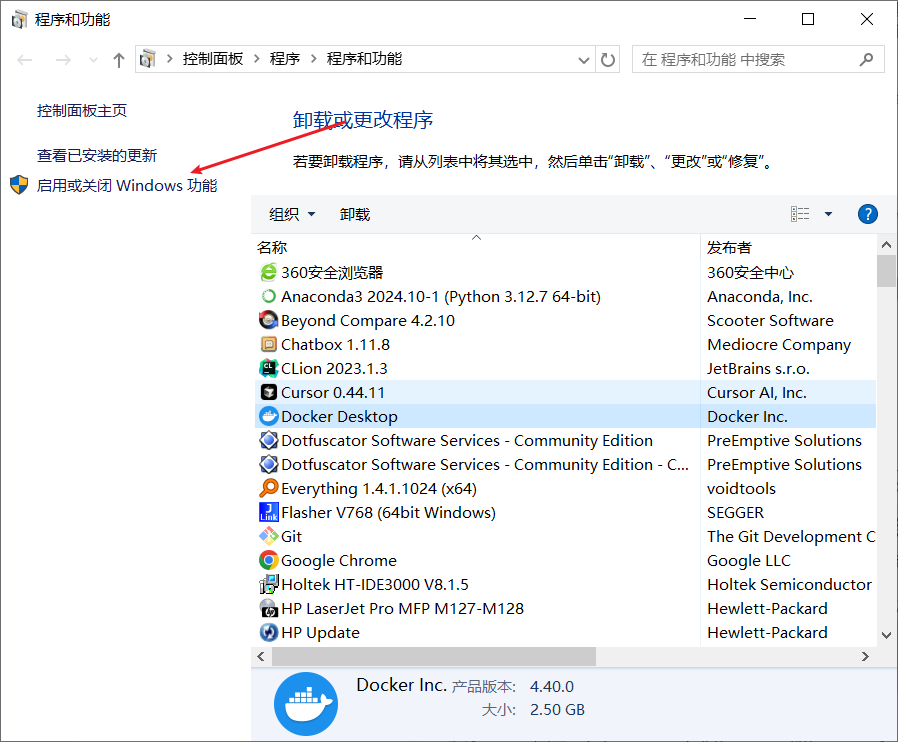Click publisher 360安全中心 cell
The height and width of the screenshot is (742, 898).
[751, 273]
